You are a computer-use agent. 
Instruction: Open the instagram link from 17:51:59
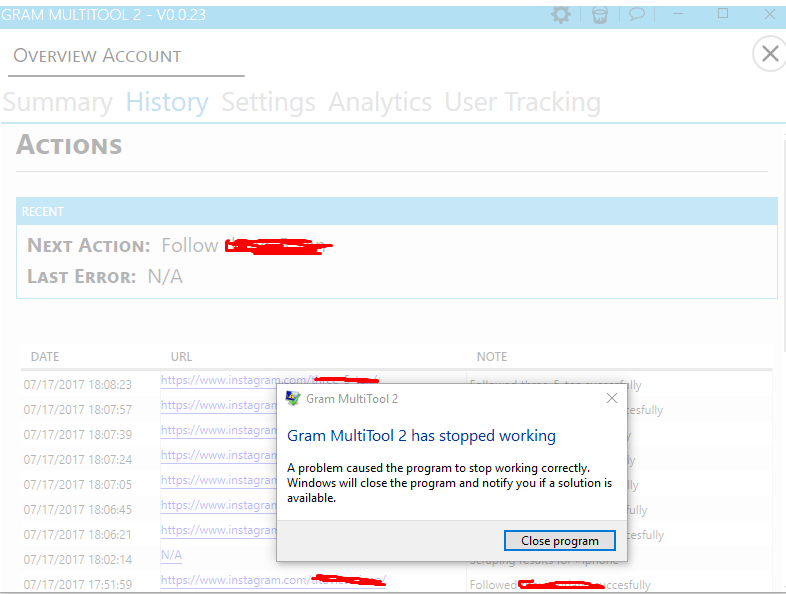(273, 580)
